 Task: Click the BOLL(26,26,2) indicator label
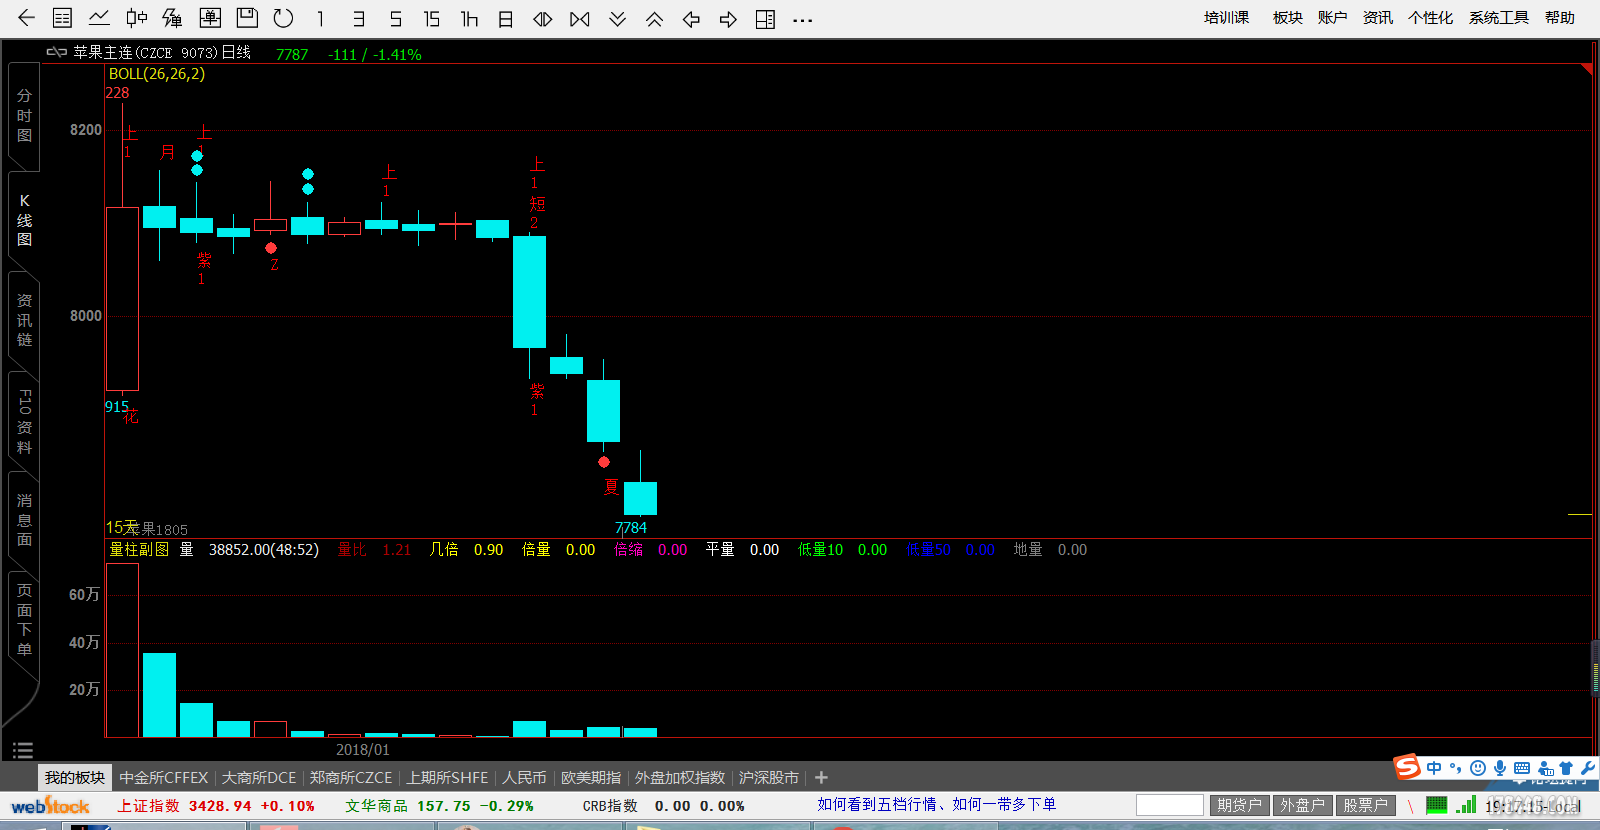tap(157, 74)
